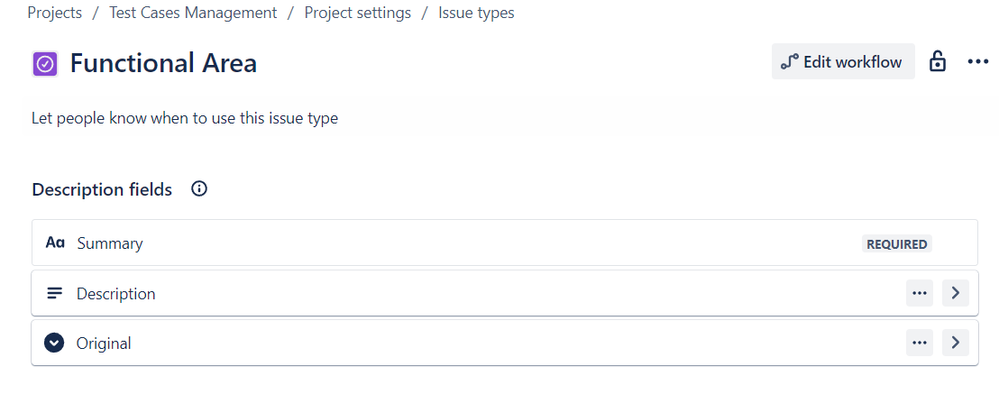
Task: Click the Functional Area title to rename
Action: pyautogui.click(x=163, y=63)
